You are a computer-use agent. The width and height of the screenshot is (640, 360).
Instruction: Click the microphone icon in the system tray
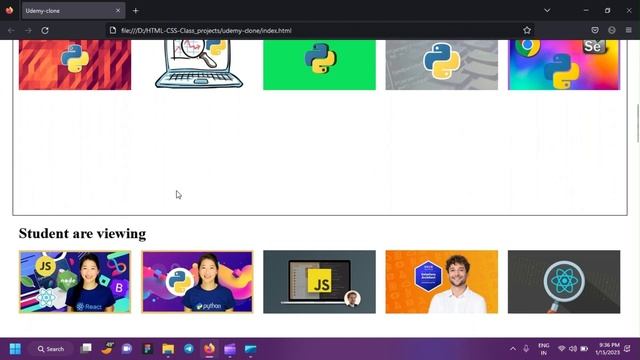(526, 349)
